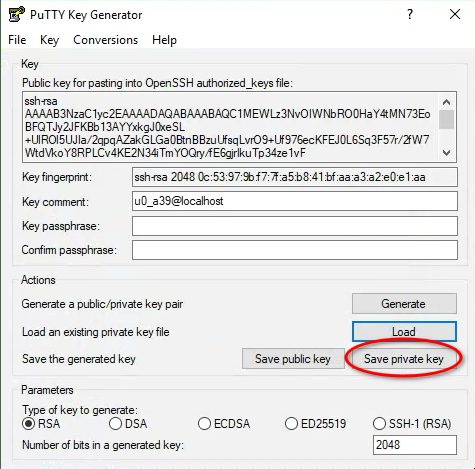Image resolution: width=475 pixels, height=469 pixels.
Task: Open the Key menu
Action: (x=49, y=40)
